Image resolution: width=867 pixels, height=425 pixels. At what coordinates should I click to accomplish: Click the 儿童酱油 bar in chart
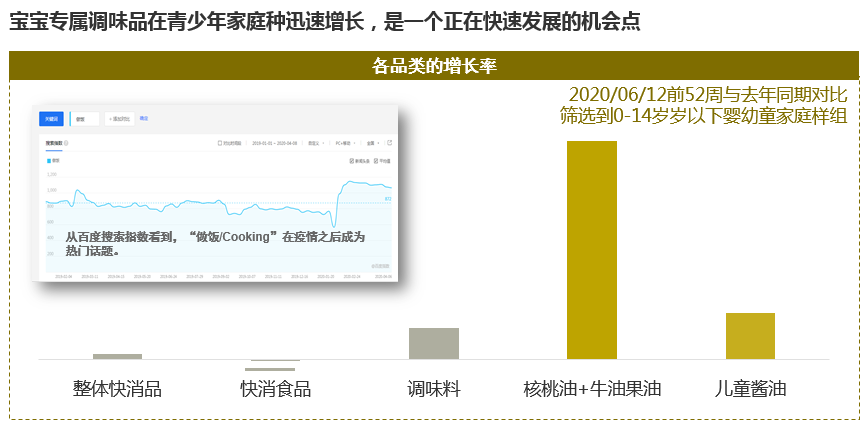coord(750,336)
